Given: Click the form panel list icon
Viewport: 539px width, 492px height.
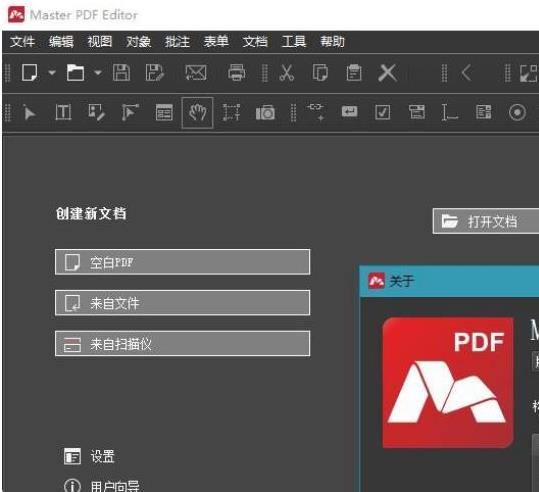Looking at the screenshot, I should (164, 112).
